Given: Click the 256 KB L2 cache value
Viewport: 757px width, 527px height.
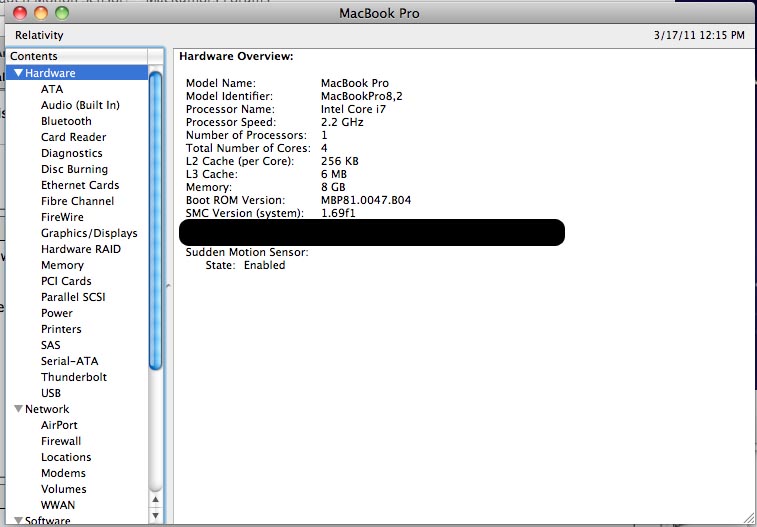Looking at the screenshot, I should coord(340,161).
